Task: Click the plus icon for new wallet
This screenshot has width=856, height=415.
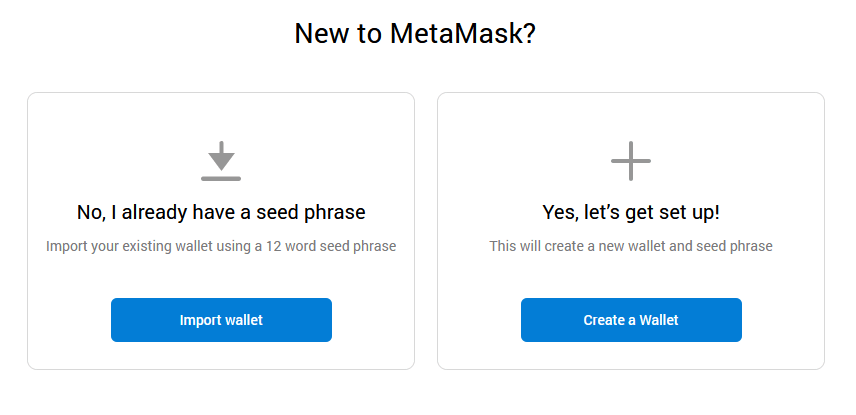Action: pyautogui.click(x=631, y=161)
